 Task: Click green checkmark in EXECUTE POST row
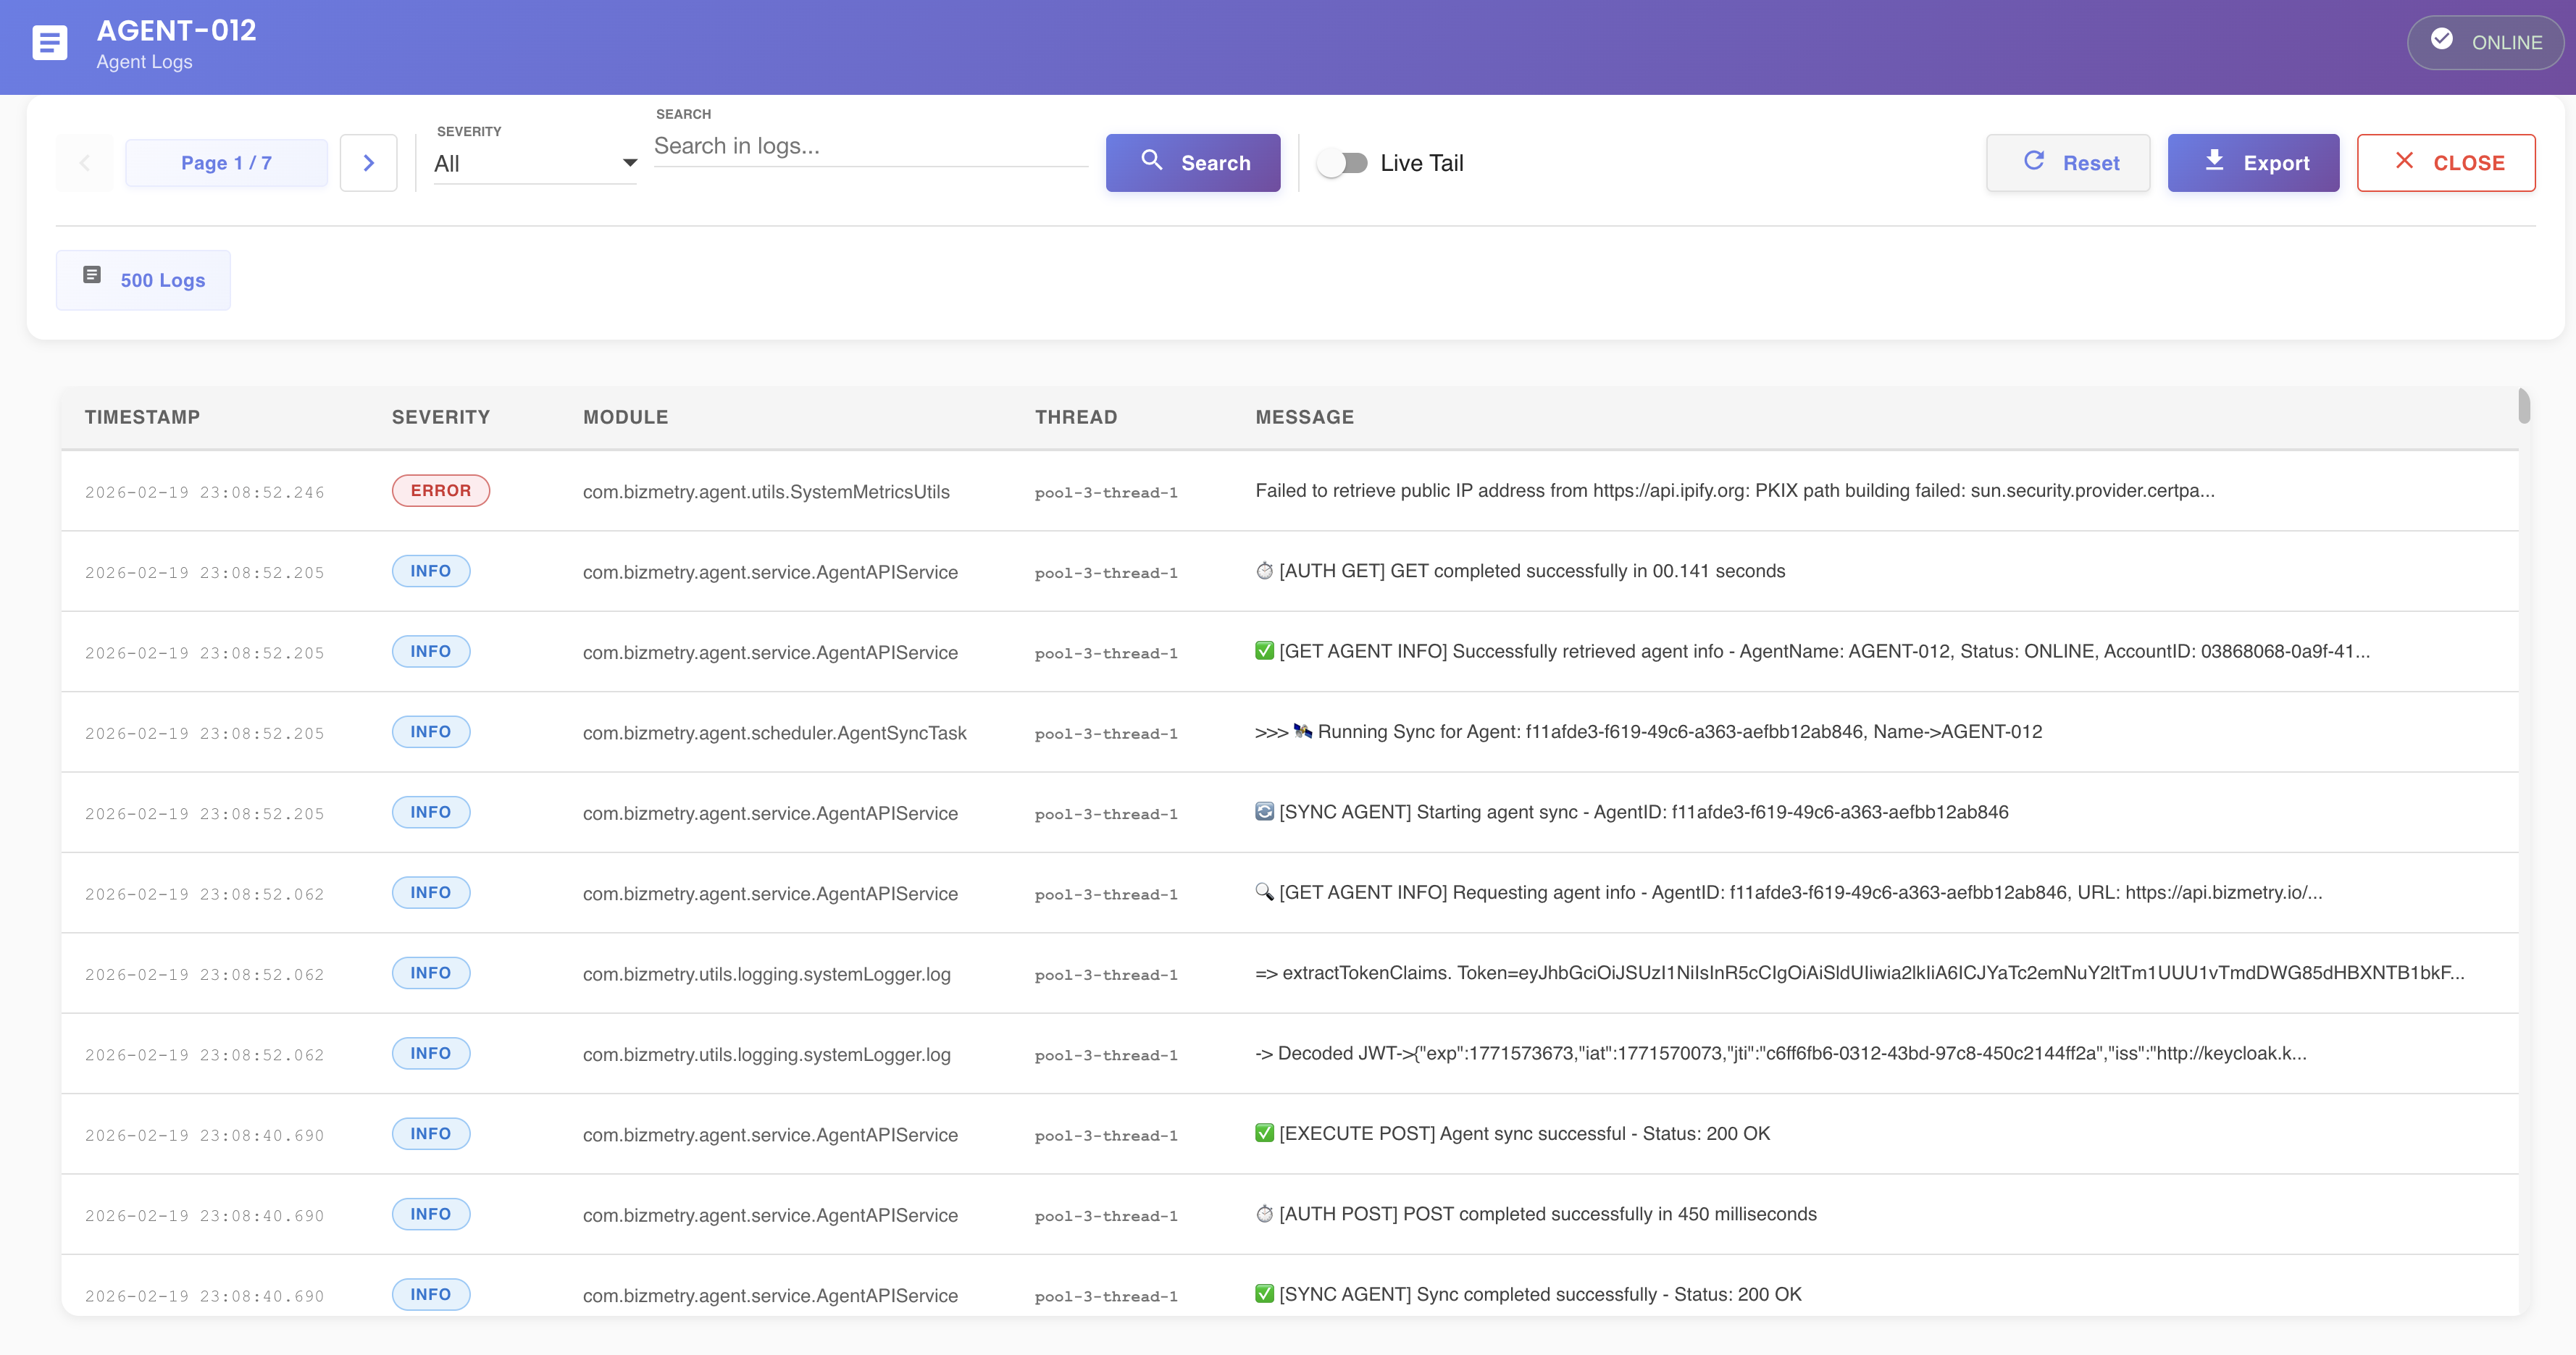click(x=1264, y=1133)
